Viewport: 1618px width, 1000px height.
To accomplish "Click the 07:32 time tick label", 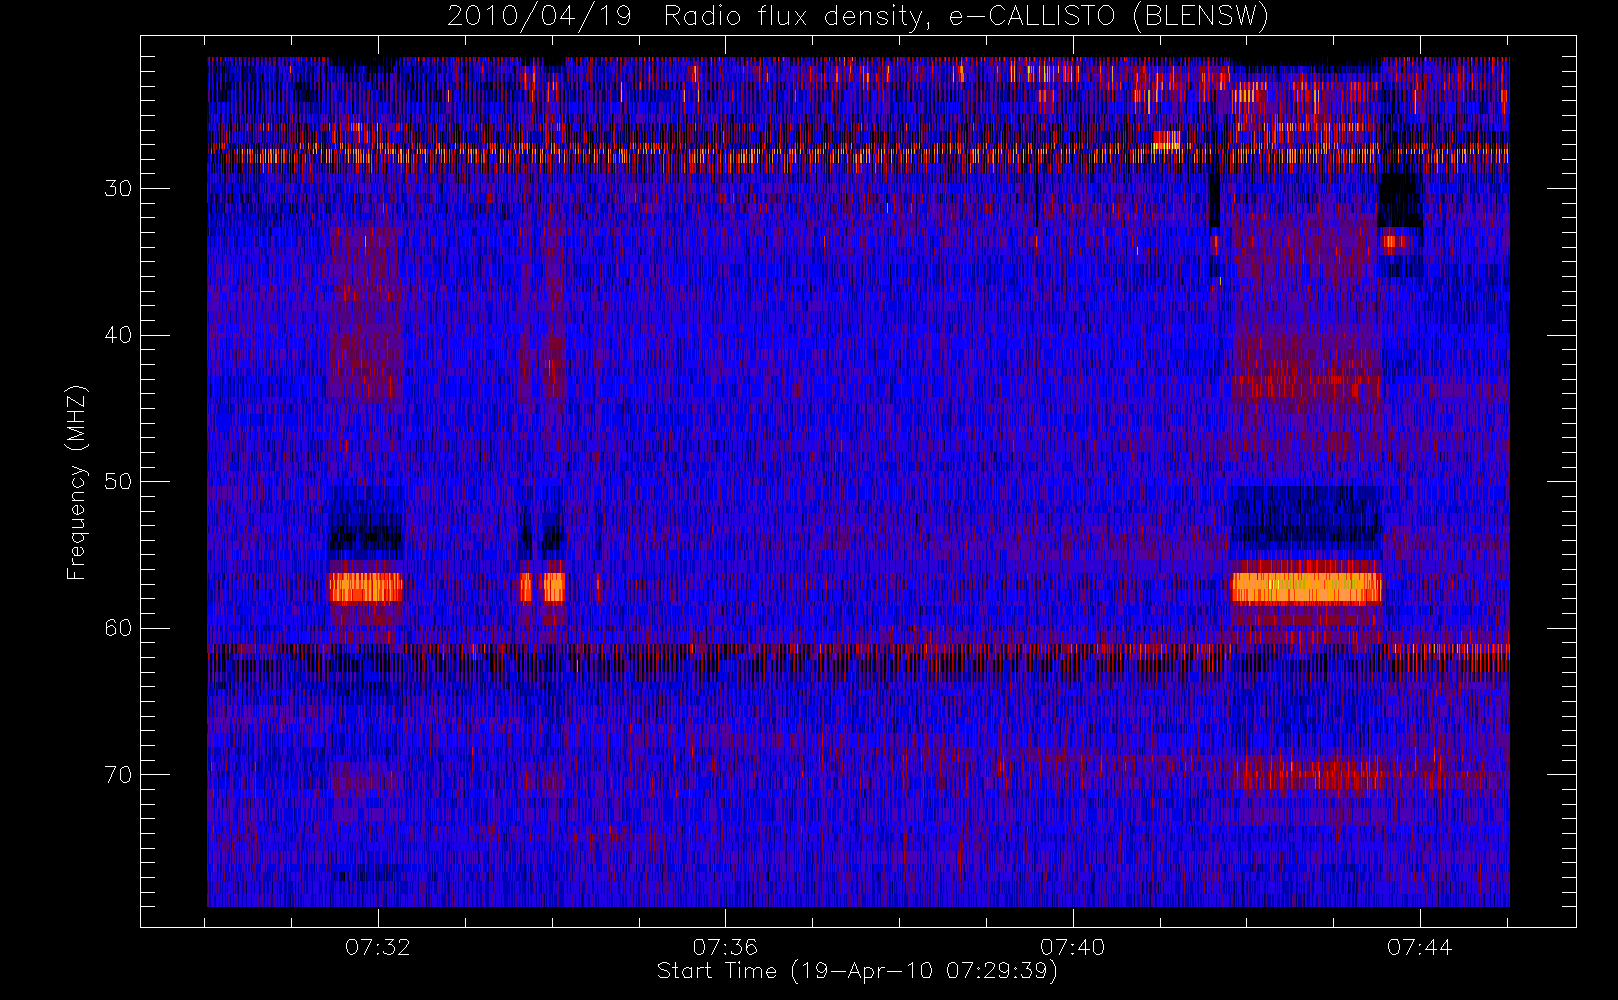I will click(378, 947).
